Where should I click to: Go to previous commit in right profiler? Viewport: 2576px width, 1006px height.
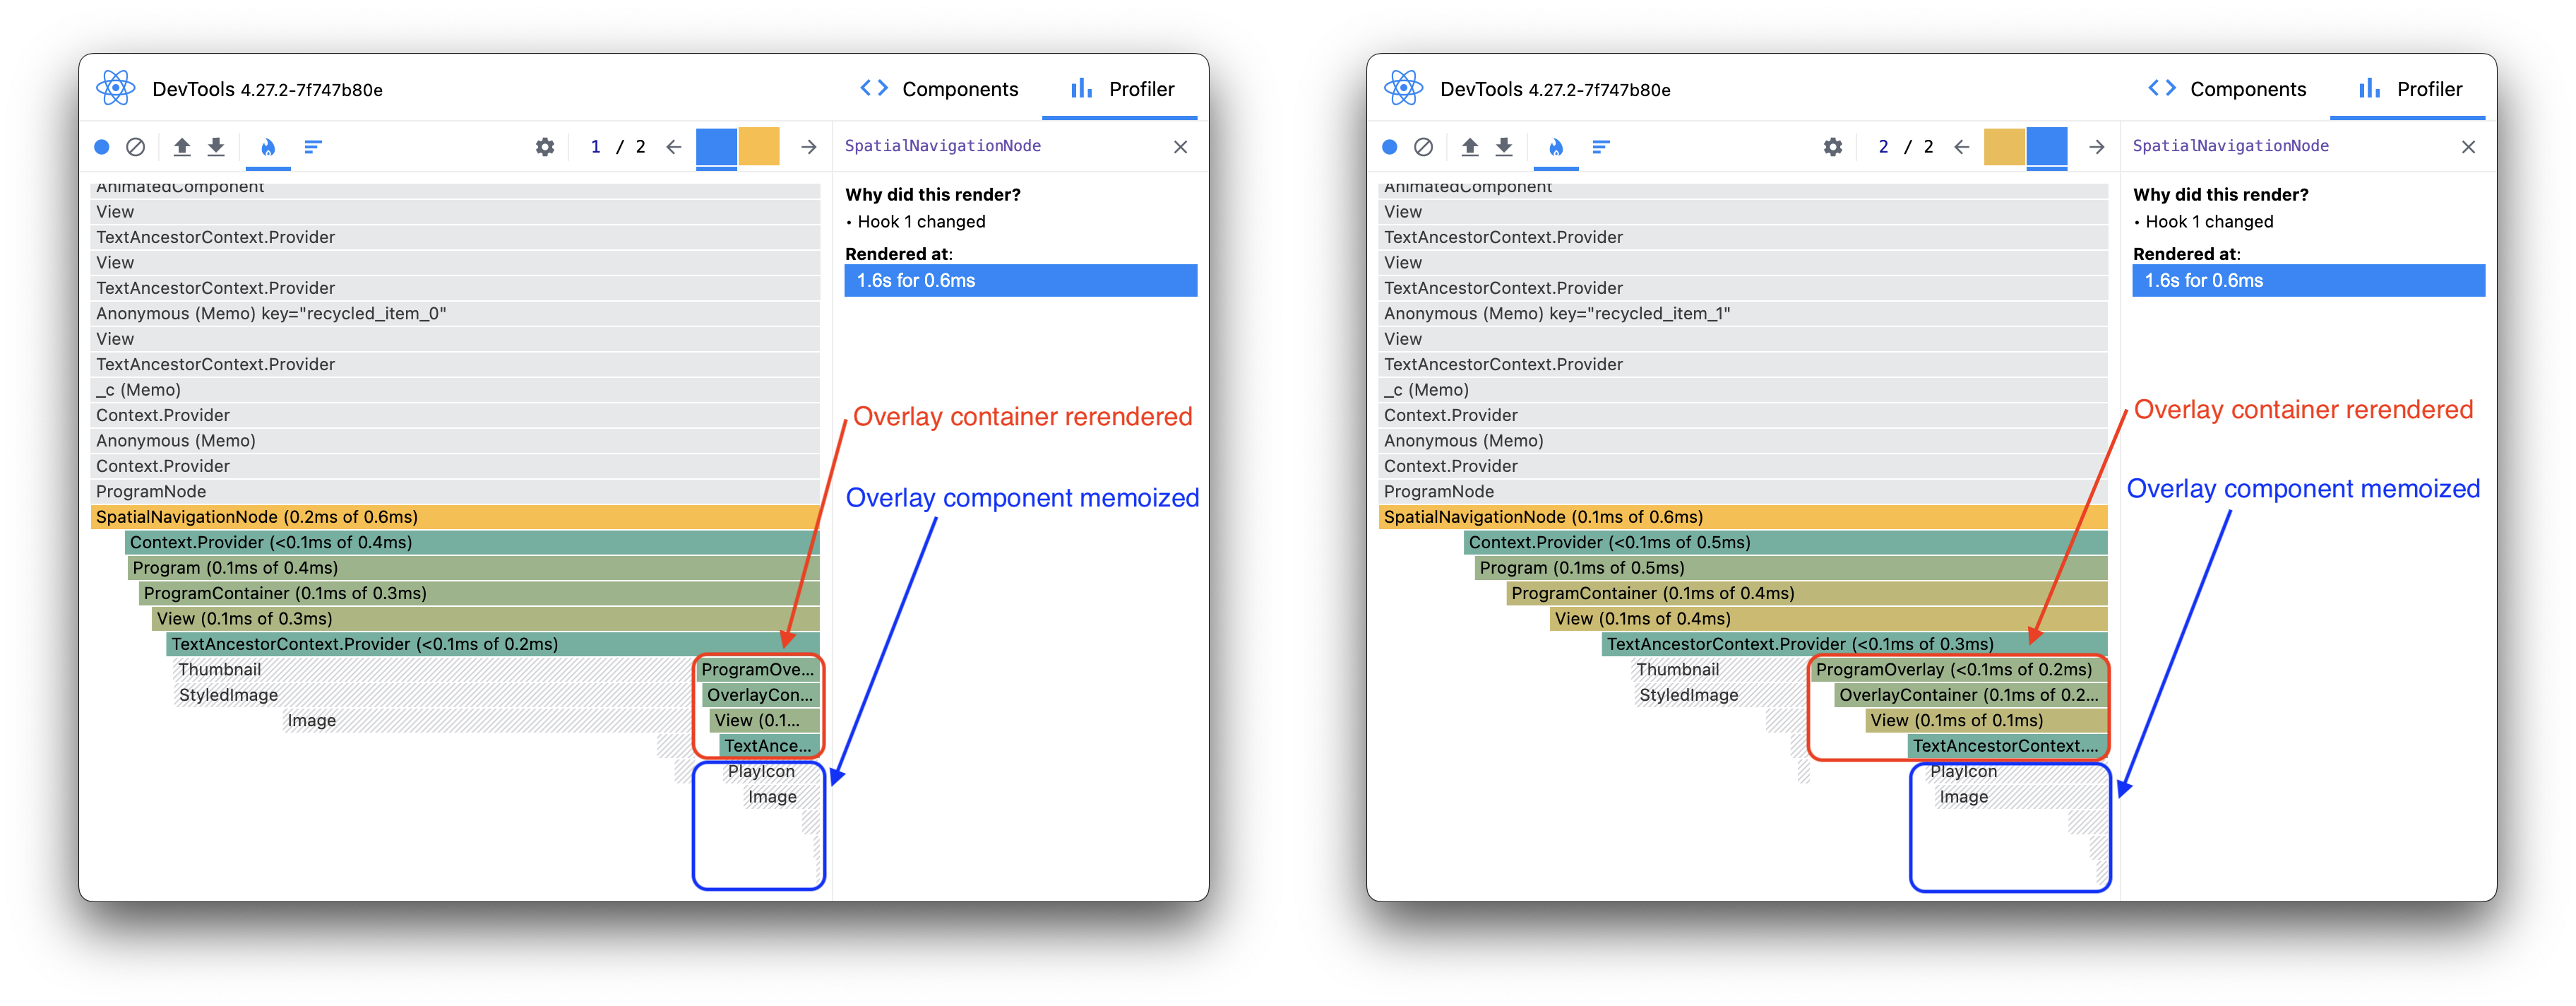1962,147
